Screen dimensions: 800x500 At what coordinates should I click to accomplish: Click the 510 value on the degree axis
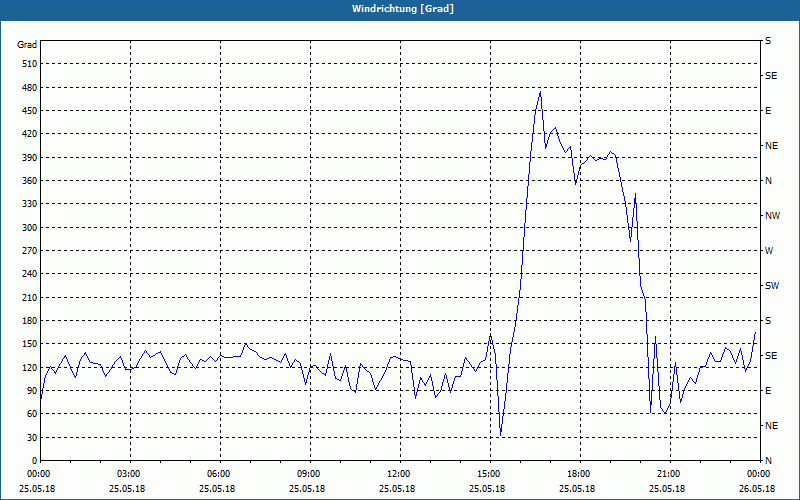[x=30, y=64]
